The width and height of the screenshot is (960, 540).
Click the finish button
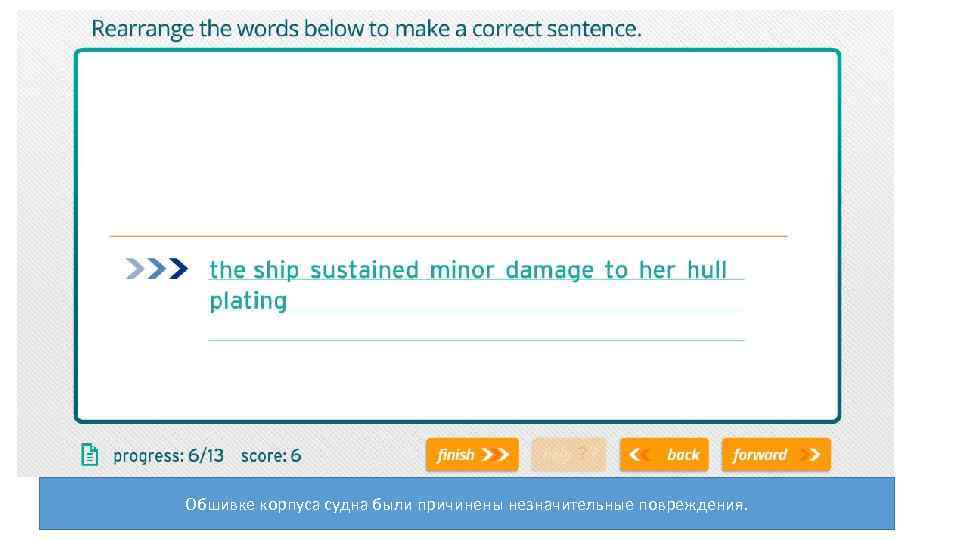(x=472, y=455)
